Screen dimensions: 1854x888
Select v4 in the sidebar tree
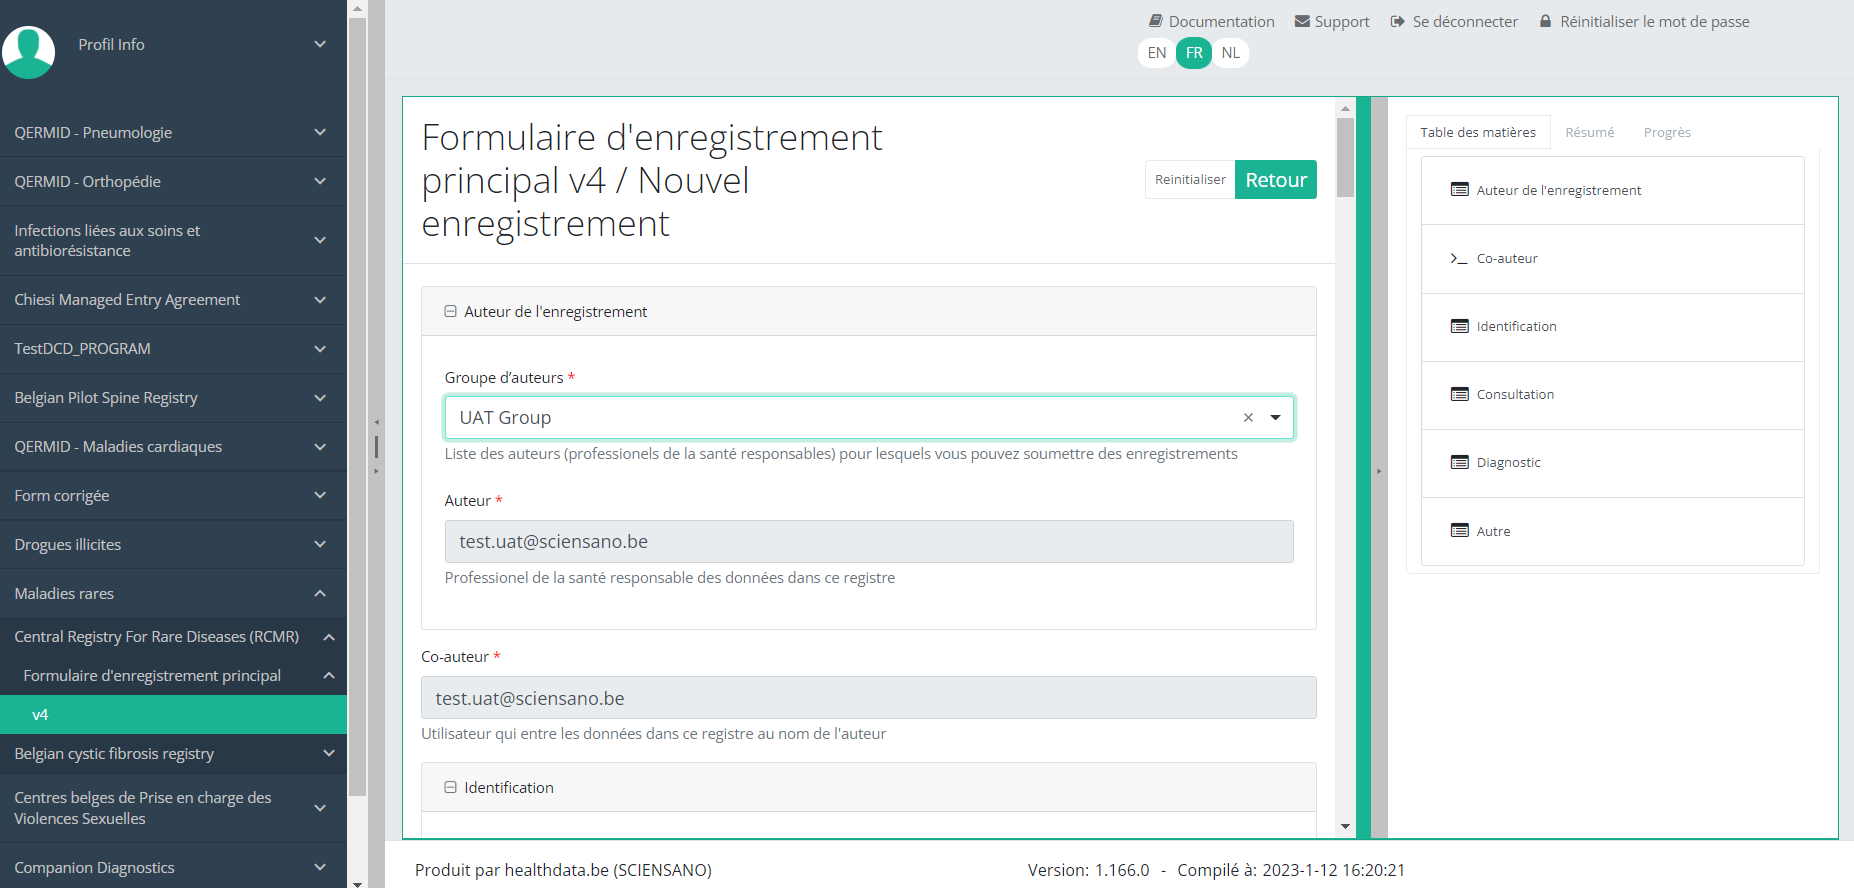coord(40,714)
